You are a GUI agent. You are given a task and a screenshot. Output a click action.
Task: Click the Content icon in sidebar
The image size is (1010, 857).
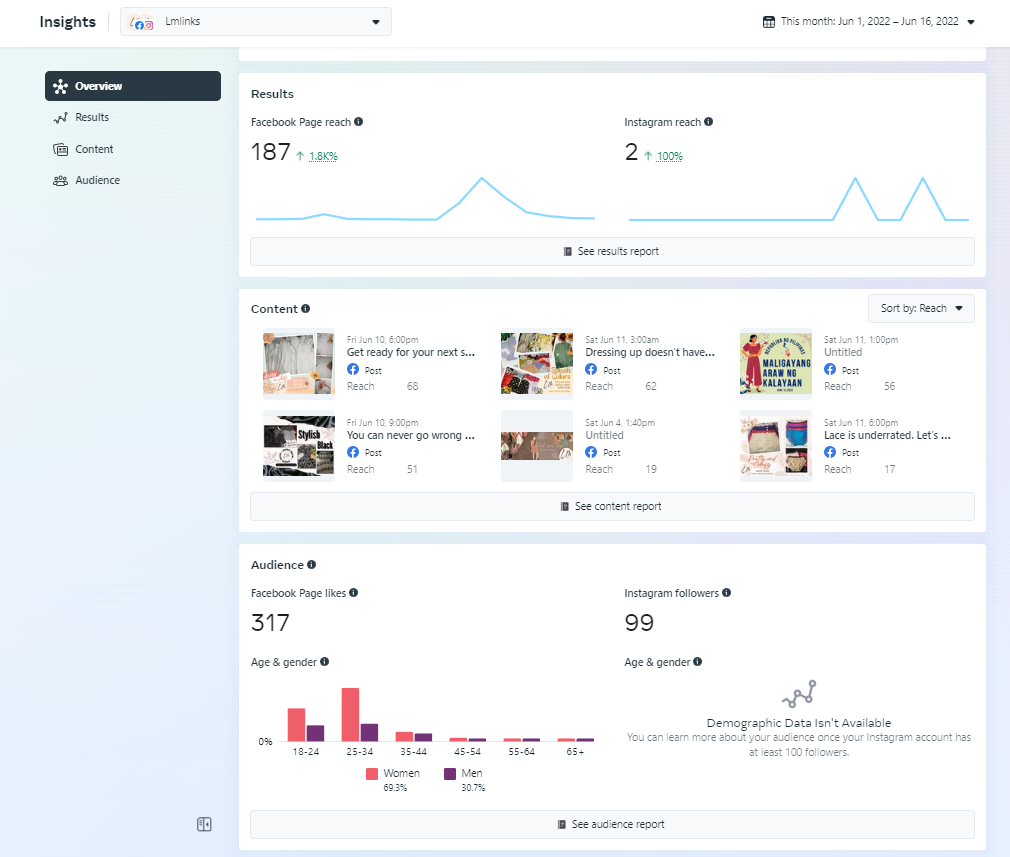(x=61, y=149)
